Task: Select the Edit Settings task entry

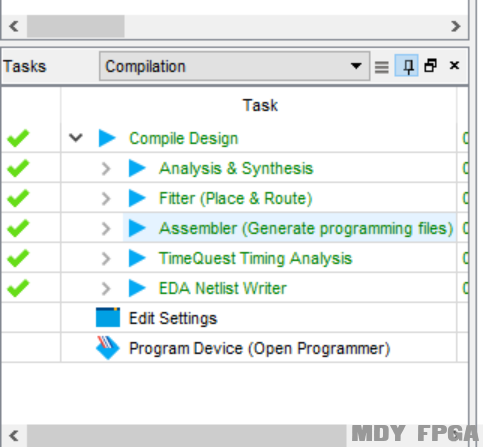Action: pos(173,318)
